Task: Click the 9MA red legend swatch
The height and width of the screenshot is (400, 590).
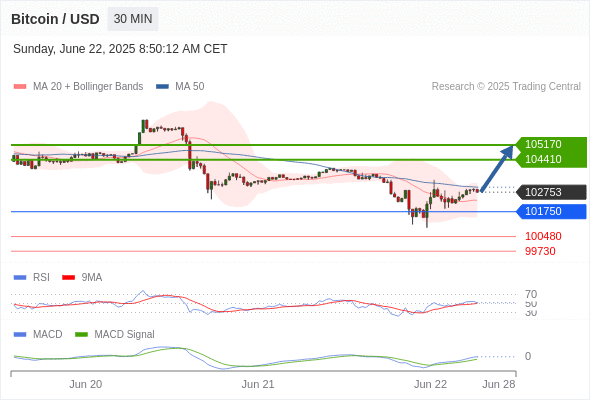Action: pos(68,278)
